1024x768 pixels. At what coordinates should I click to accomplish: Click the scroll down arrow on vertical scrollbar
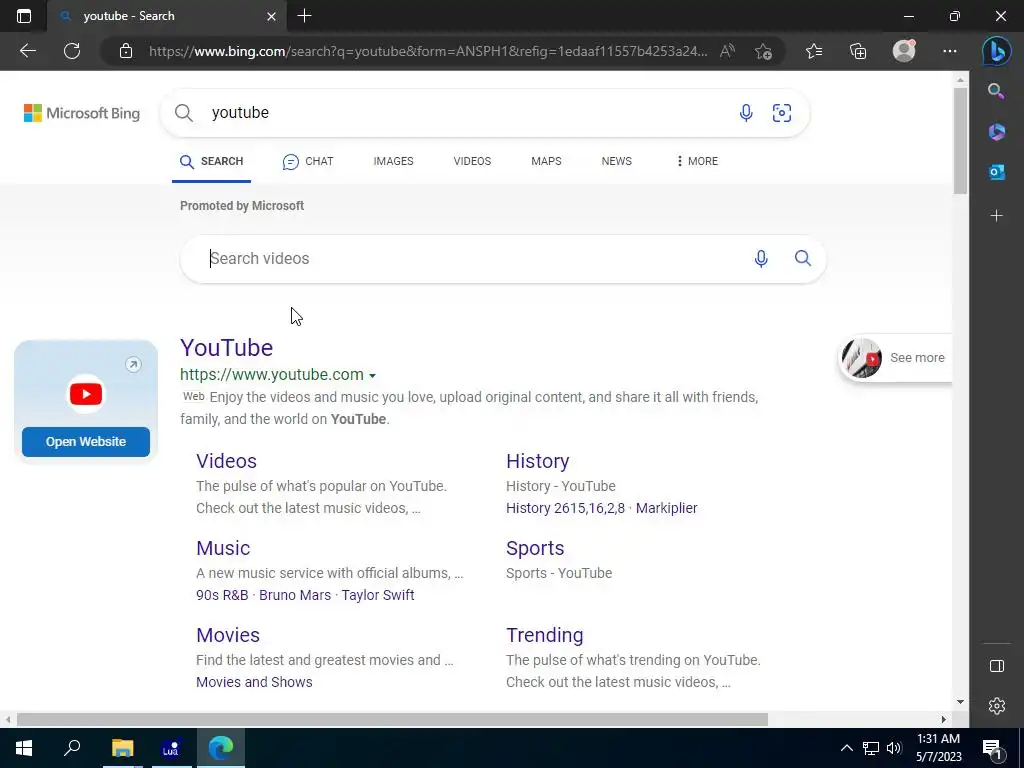(x=960, y=702)
